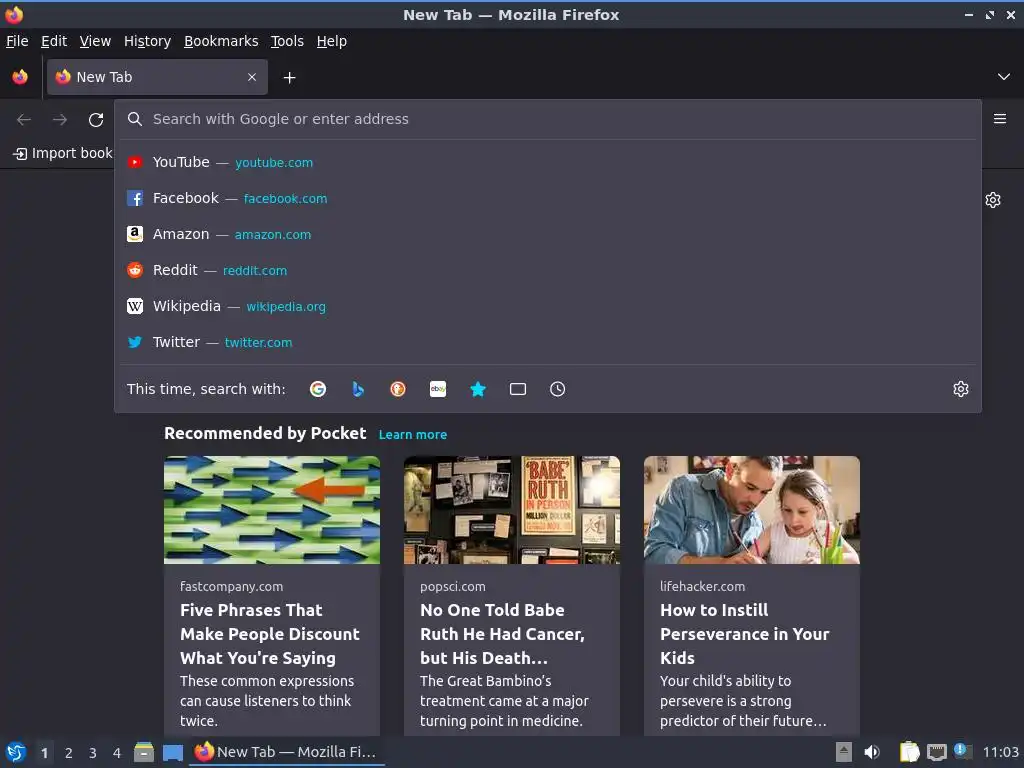Search History using clock icon
Image resolution: width=1024 pixels, height=768 pixels.
(x=558, y=389)
